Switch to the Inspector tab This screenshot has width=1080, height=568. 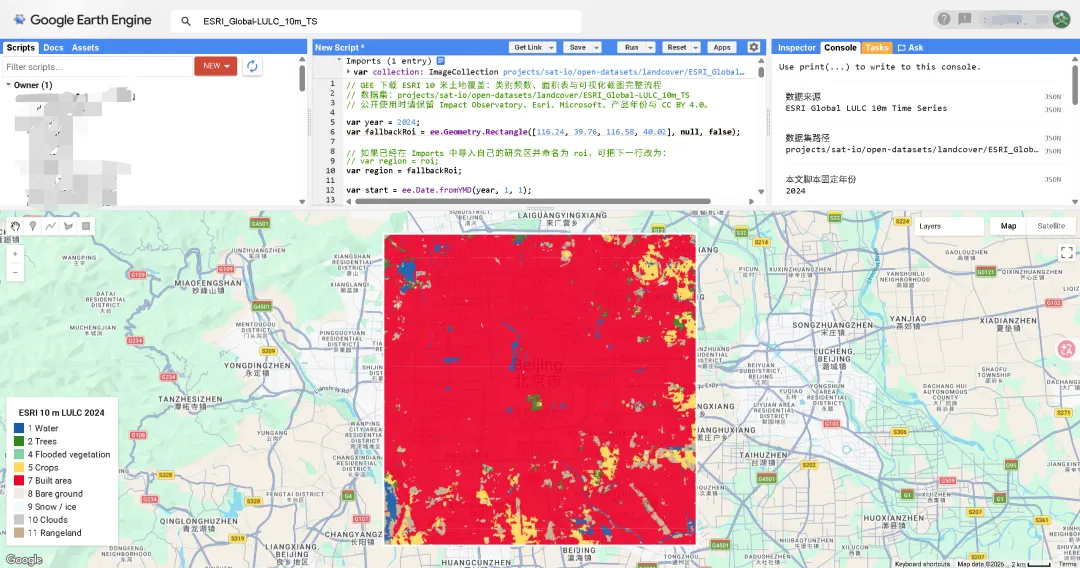coord(796,48)
